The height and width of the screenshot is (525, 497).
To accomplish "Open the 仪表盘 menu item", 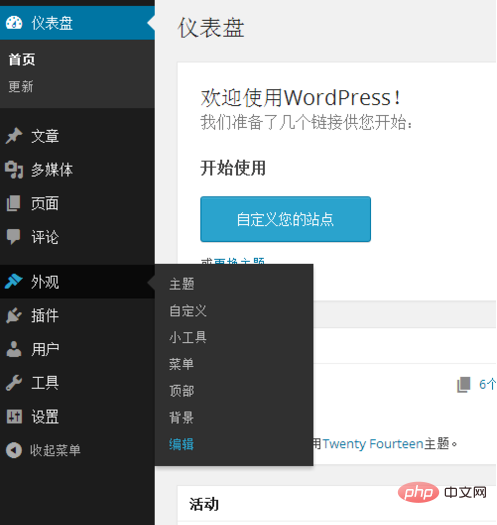I will click(77, 23).
